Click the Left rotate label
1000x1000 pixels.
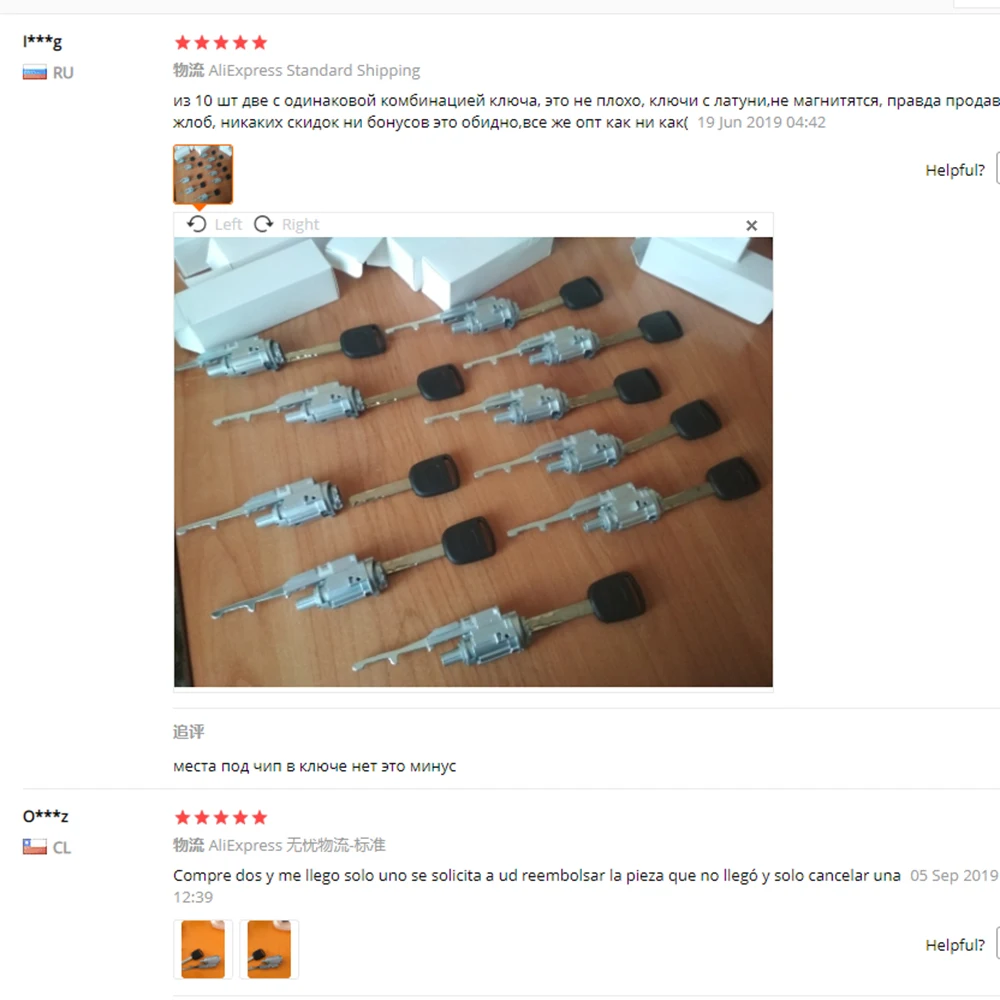click(228, 224)
